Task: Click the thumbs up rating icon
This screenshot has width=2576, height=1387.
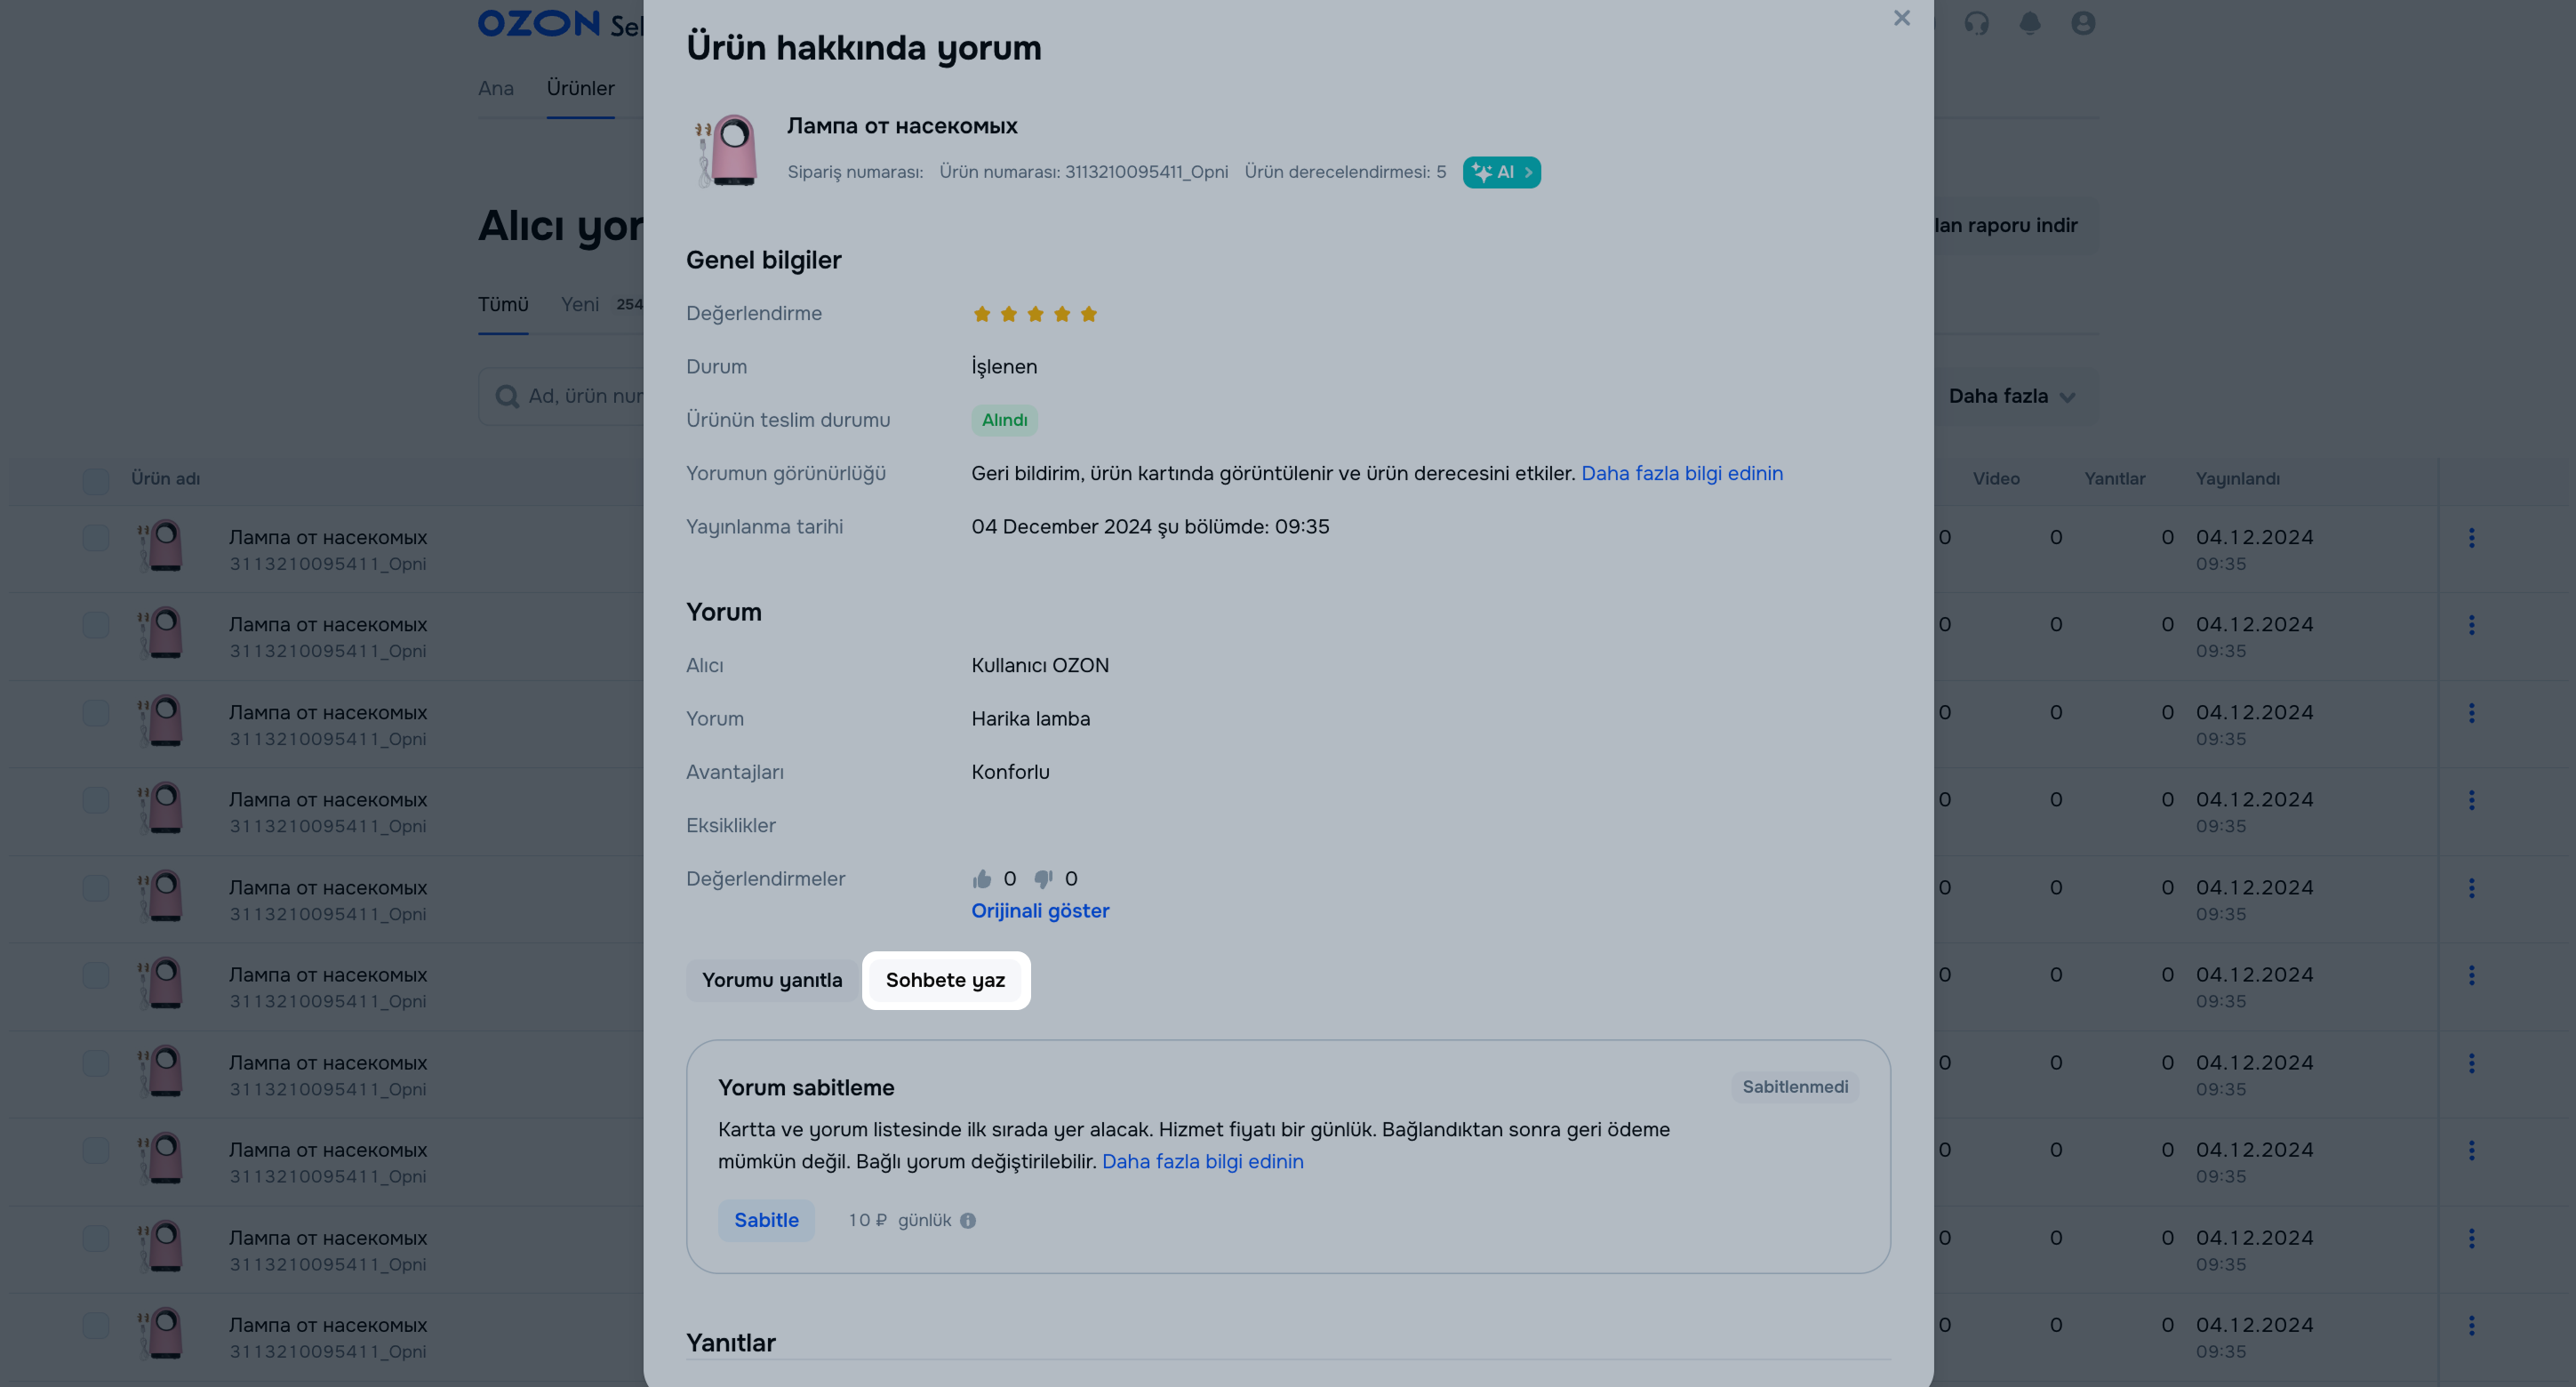Action: click(982, 879)
